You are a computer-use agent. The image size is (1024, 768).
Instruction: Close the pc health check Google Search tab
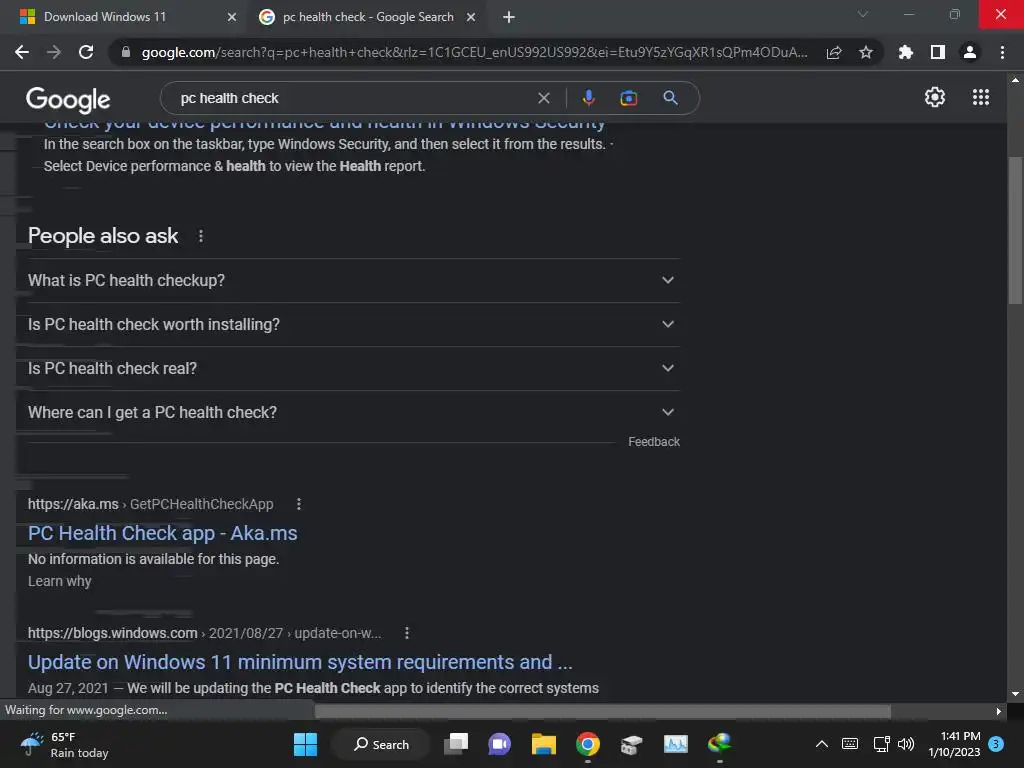pos(471,17)
